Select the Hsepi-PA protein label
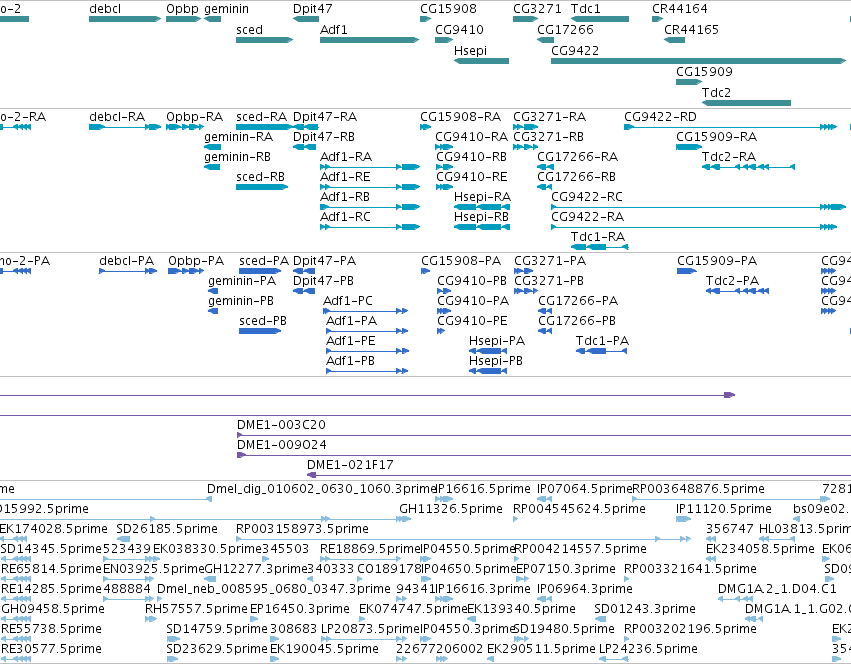Viewport: 851px width, 664px height. (497, 341)
